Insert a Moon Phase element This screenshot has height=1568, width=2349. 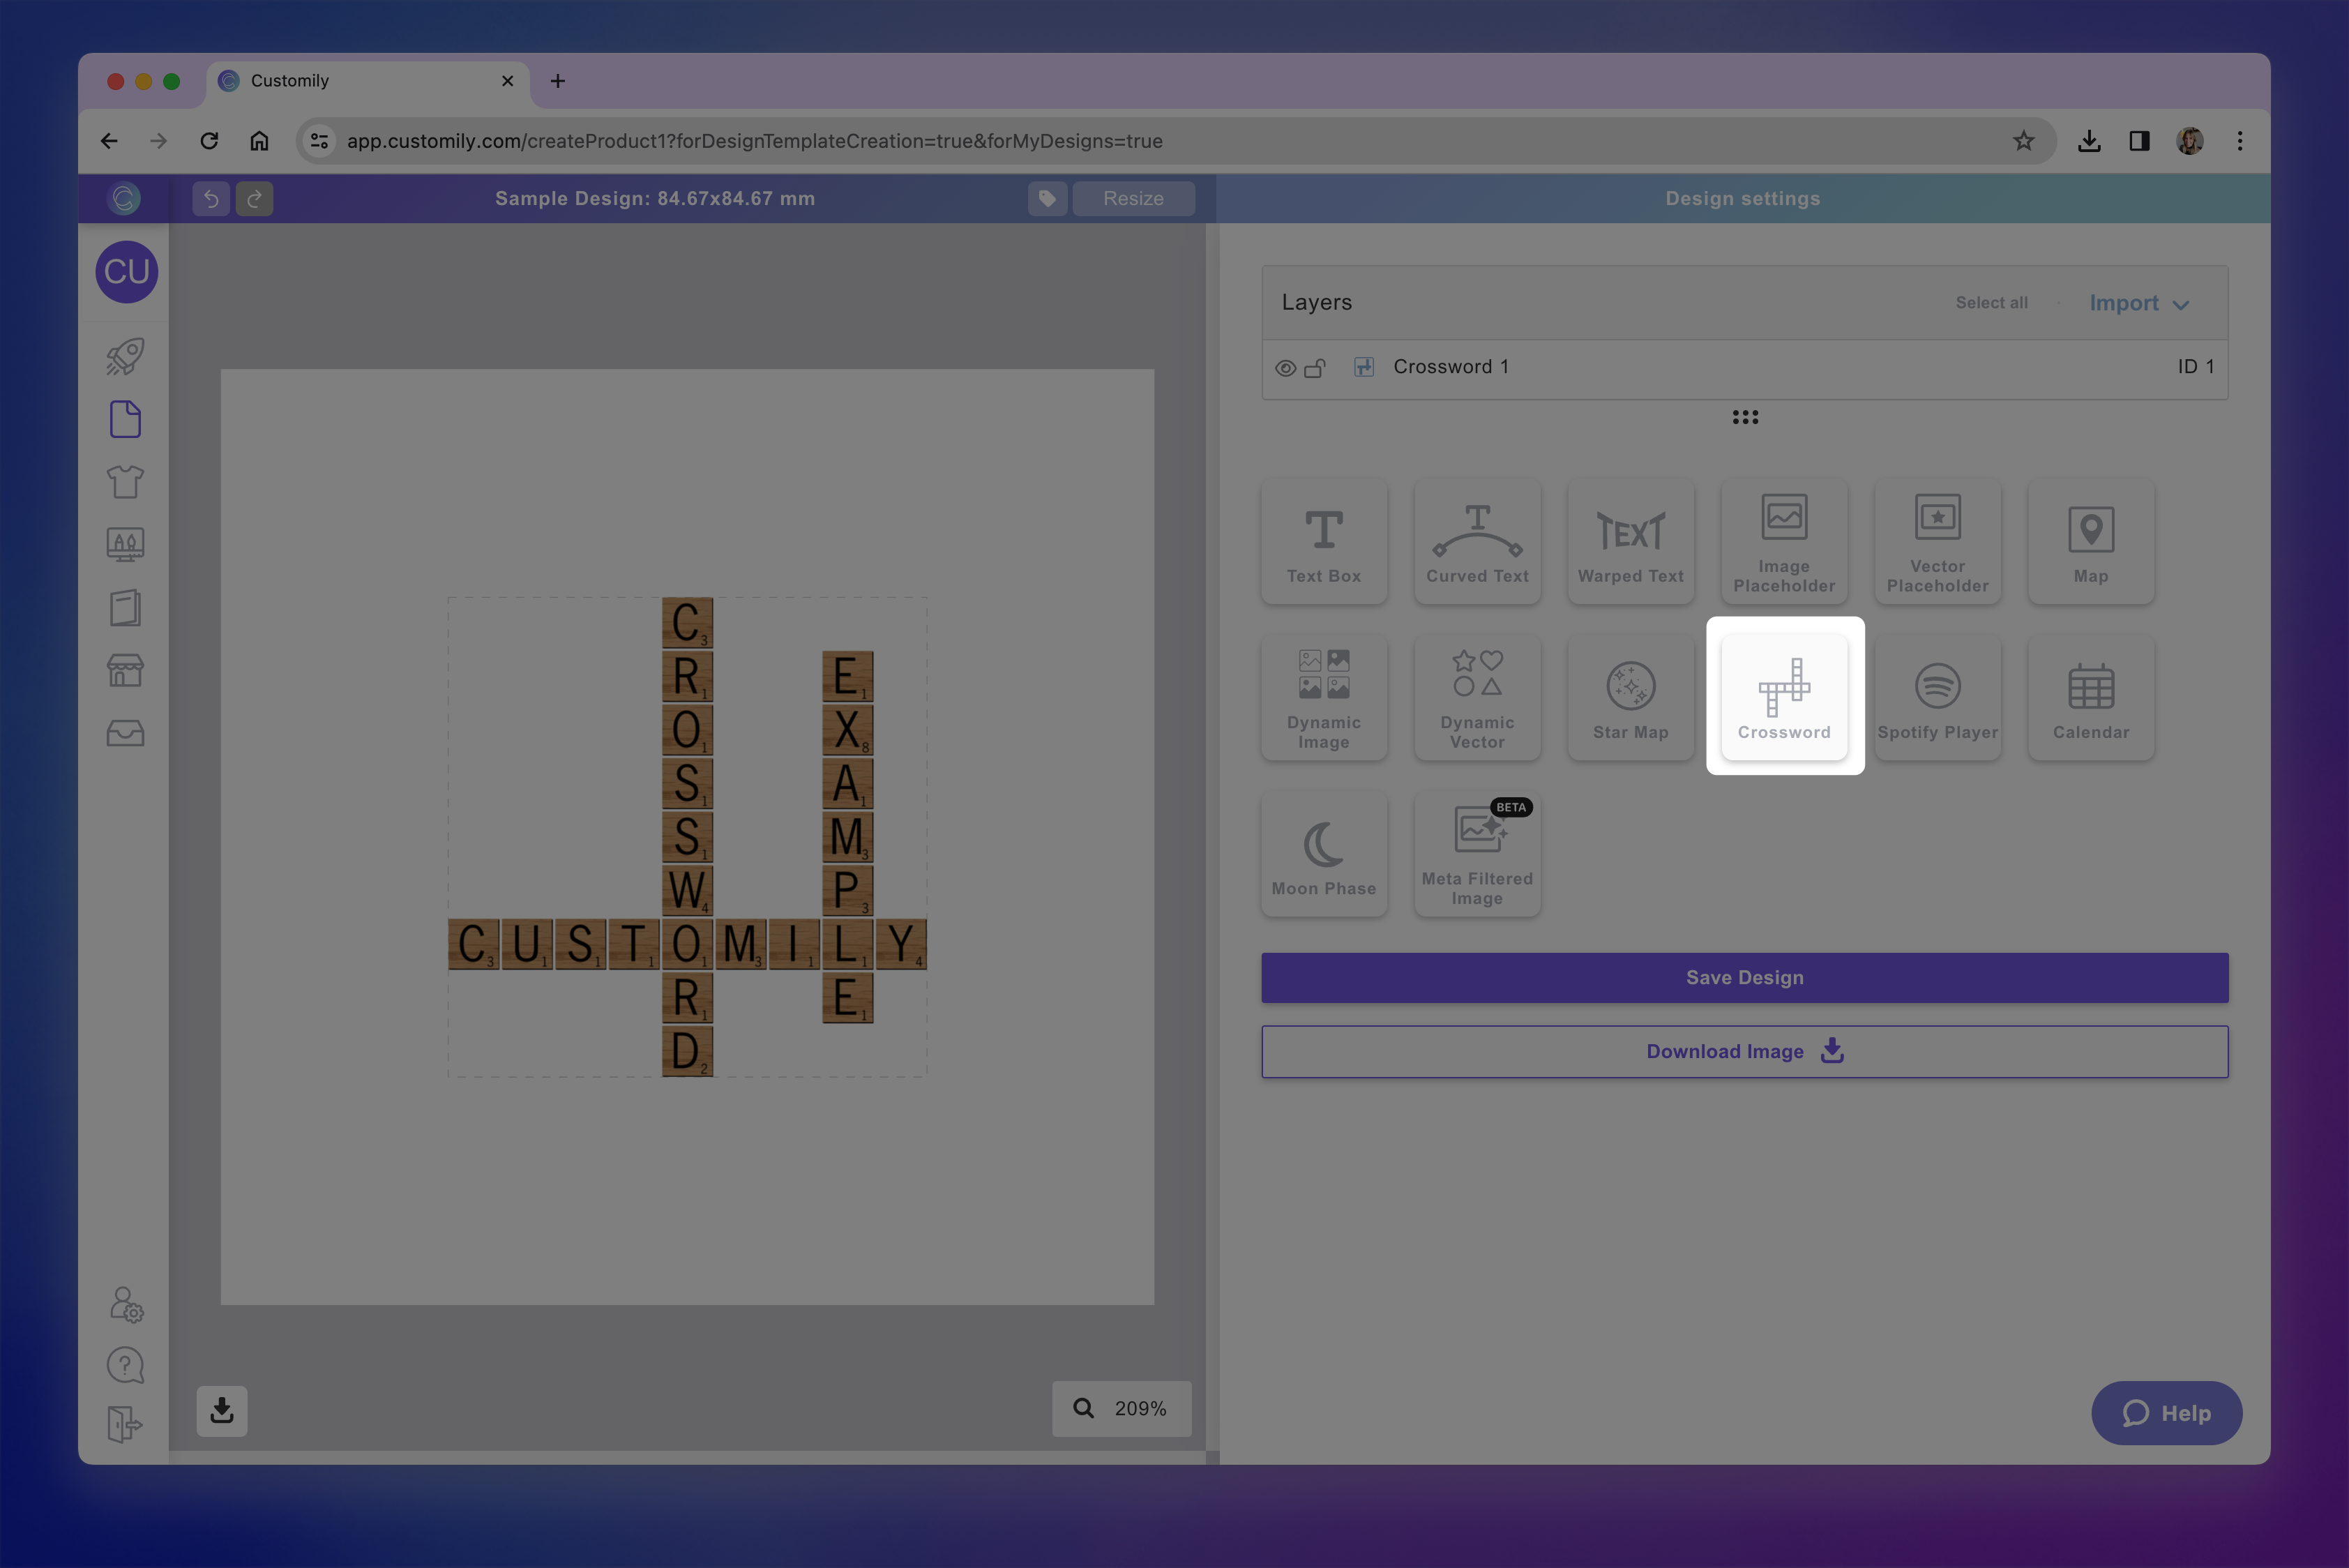[x=1324, y=853]
